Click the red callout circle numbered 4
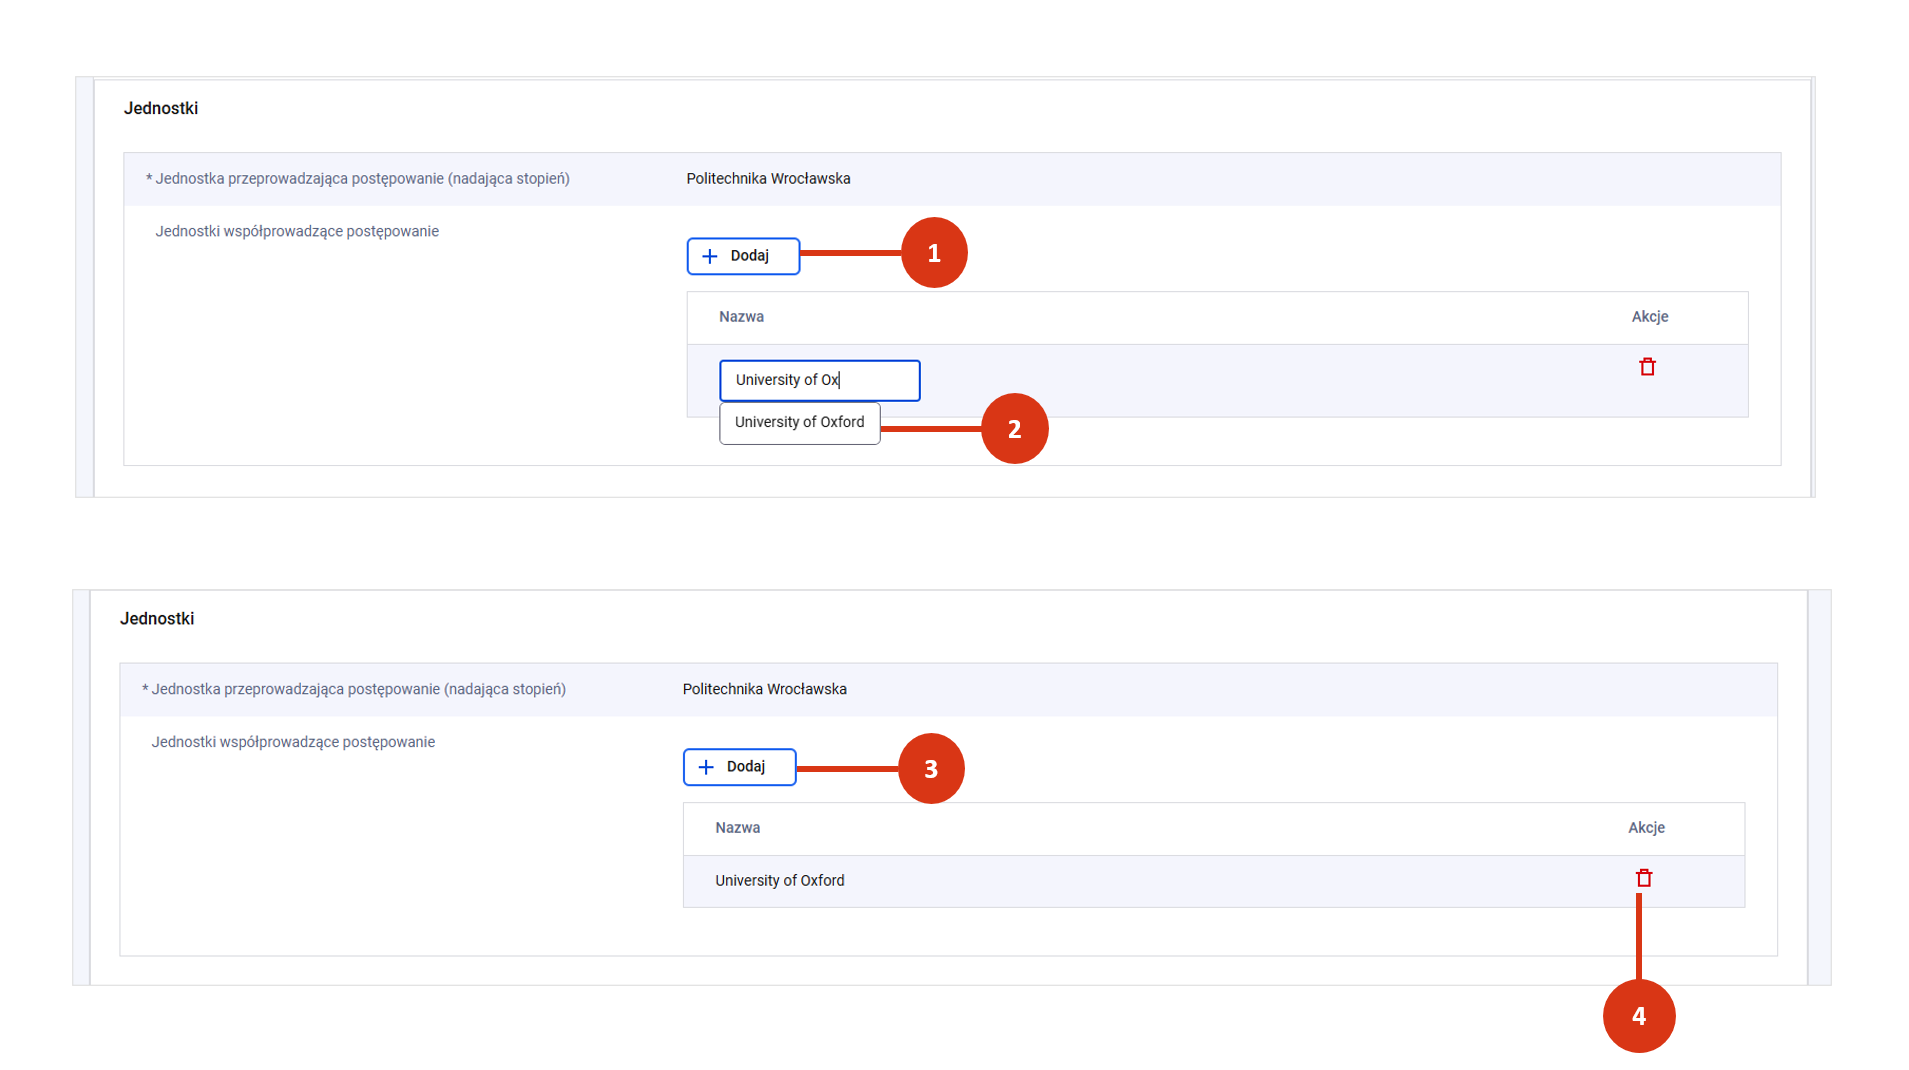This screenshot has width=1909, height=1070. click(x=1638, y=1016)
